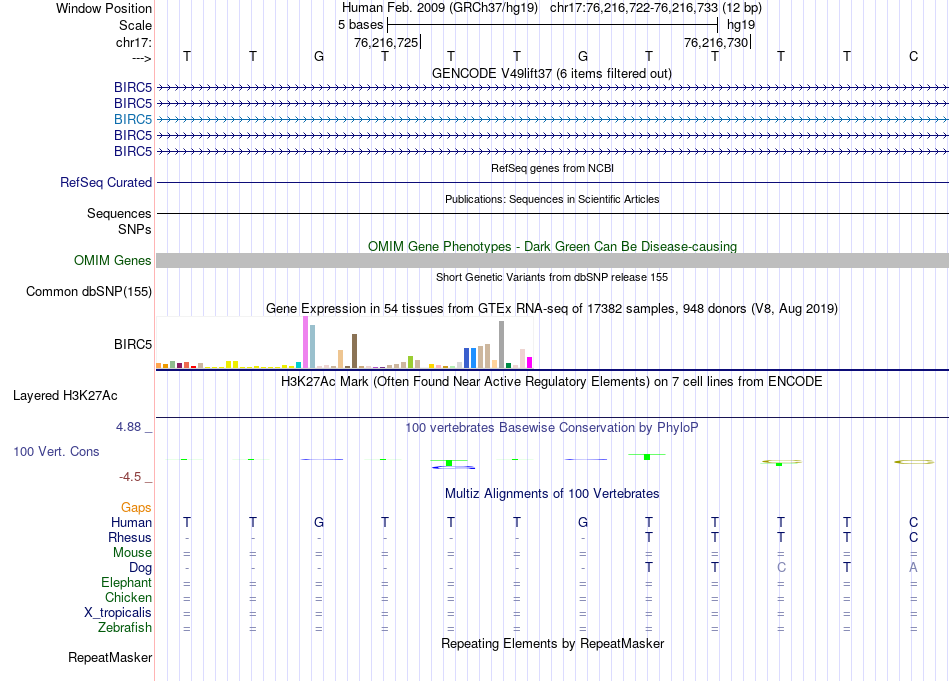Click the Rhesus alignment row label
Screen dimensions: 950x681
(x=130, y=537)
